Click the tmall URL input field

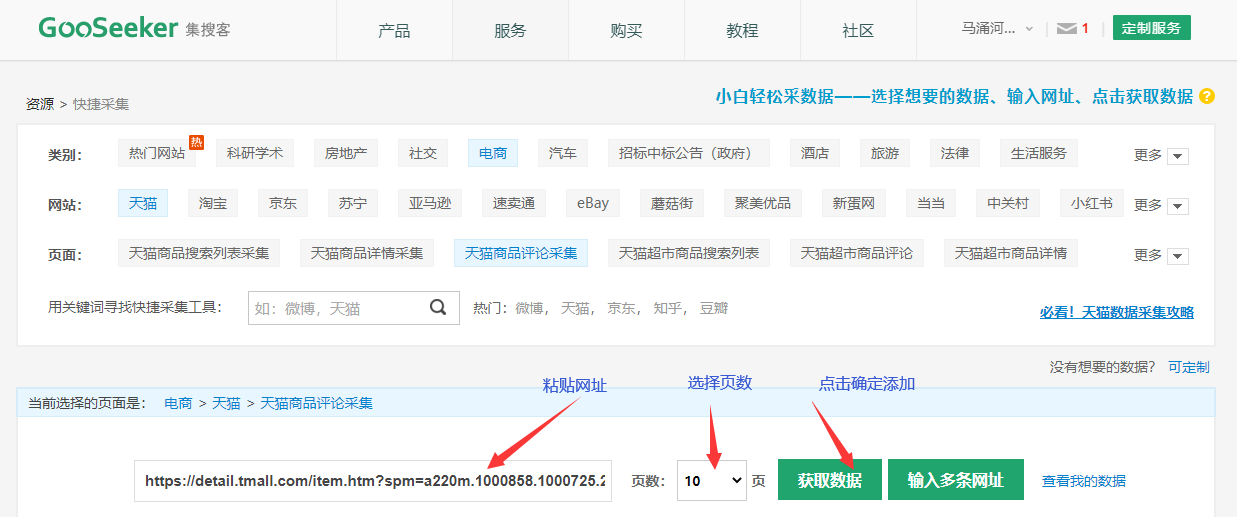pyautogui.click(x=373, y=480)
